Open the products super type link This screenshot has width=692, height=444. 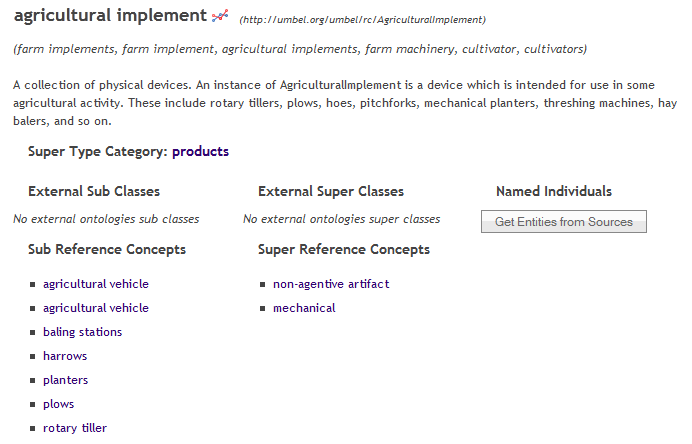[x=200, y=151]
